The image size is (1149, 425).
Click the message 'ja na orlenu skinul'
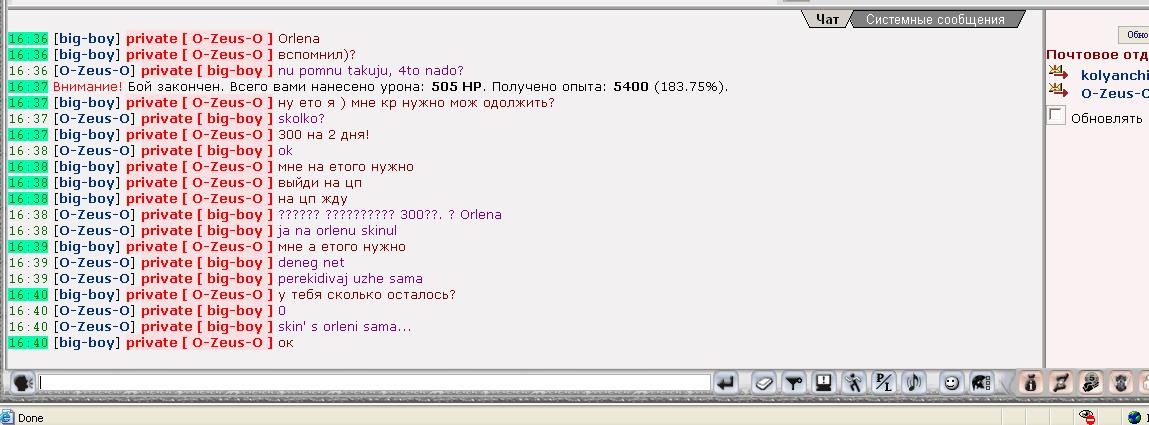point(338,231)
